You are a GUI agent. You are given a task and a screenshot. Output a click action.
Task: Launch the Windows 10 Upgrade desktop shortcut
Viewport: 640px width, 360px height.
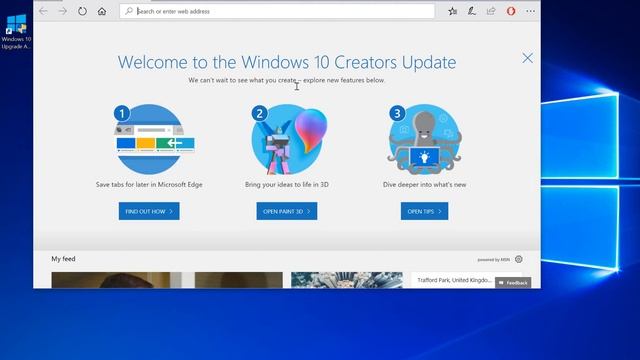click(16, 32)
